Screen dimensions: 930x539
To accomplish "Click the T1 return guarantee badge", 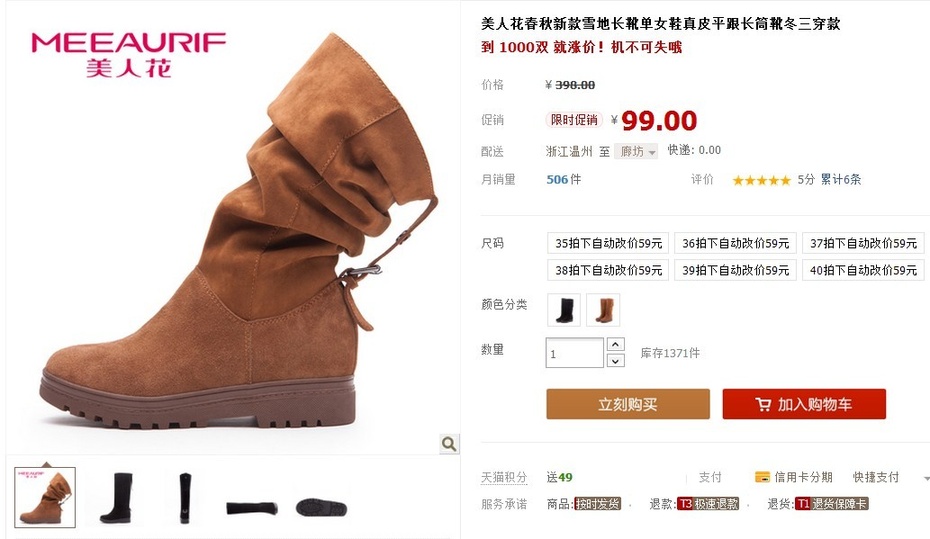I will (832, 504).
